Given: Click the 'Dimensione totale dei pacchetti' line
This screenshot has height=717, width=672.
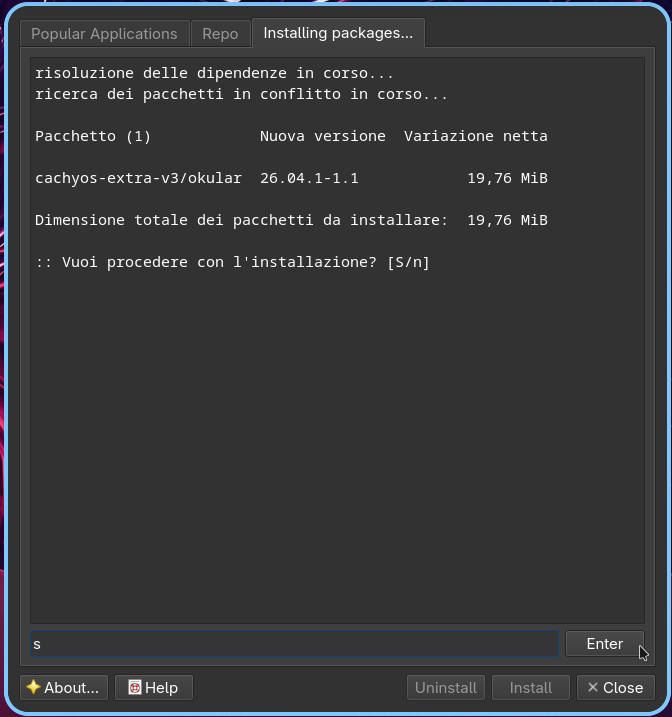Looking at the screenshot, I should pyautogui.click(x=291, y=220).
